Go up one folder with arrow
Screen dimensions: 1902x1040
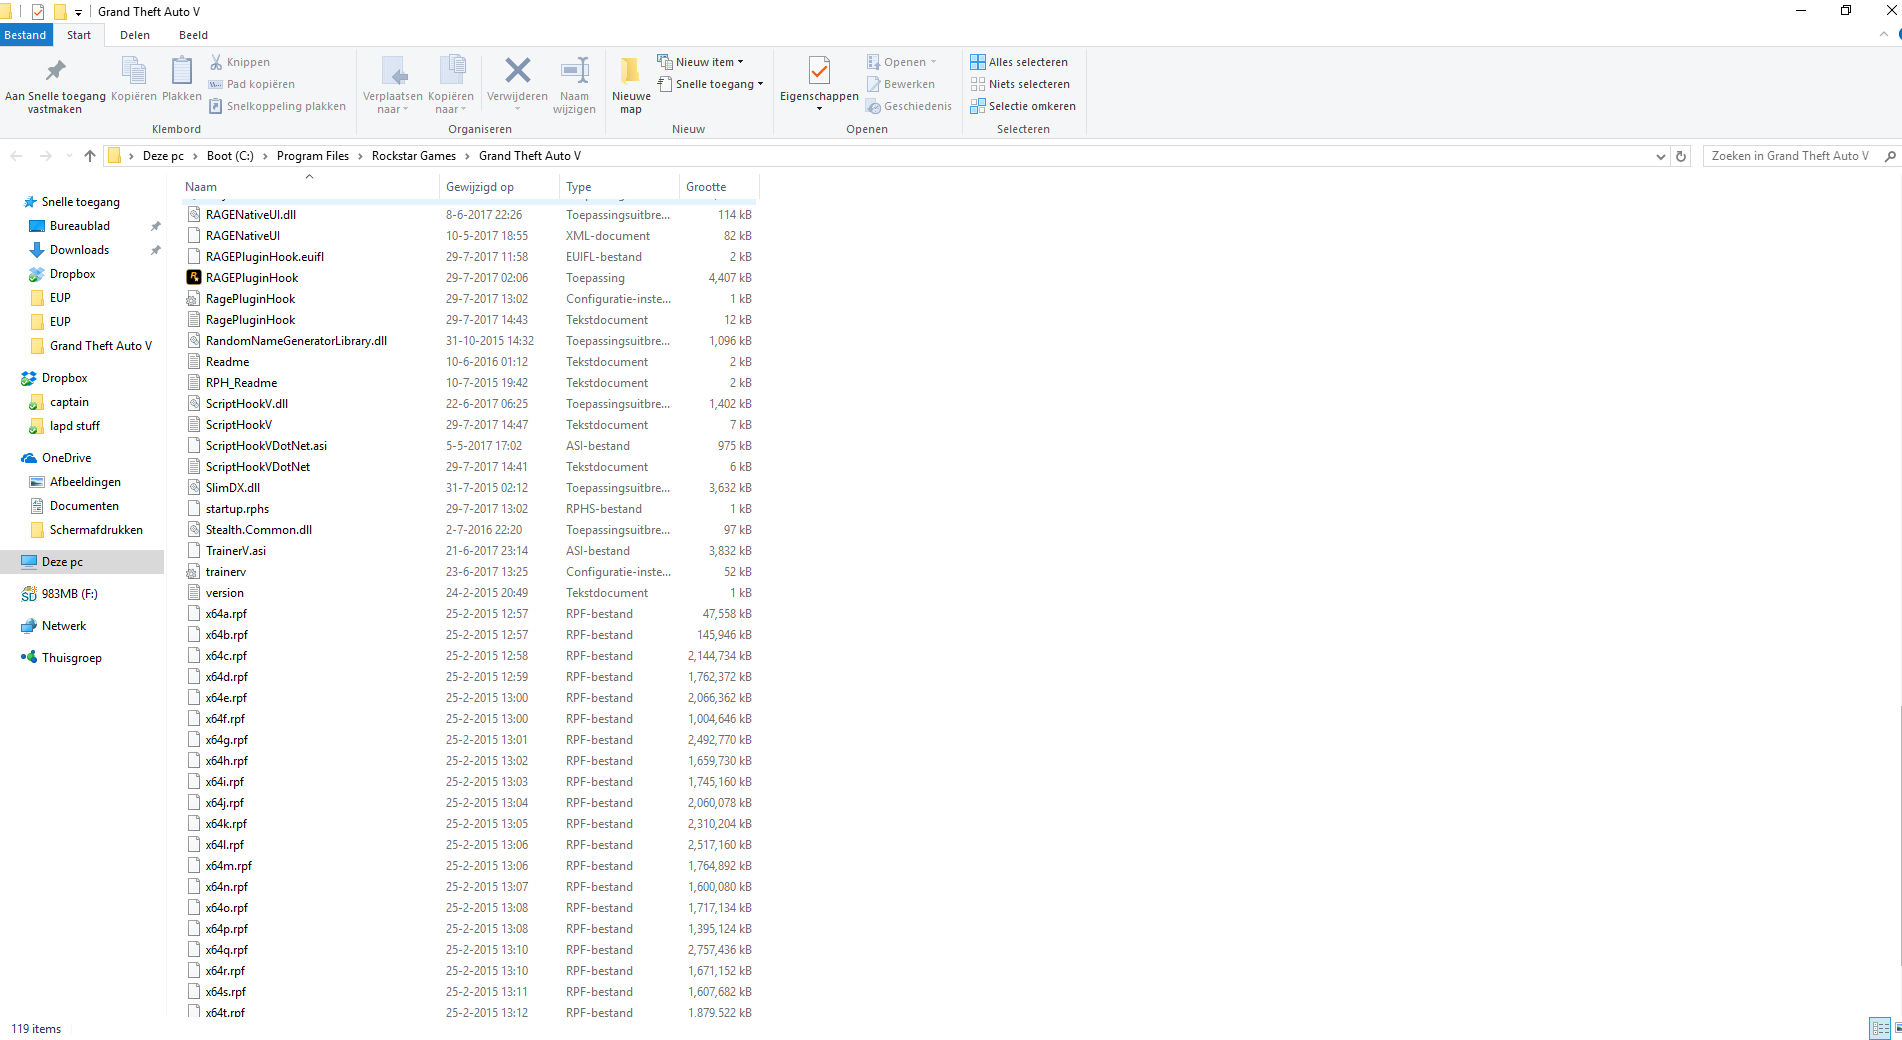tap(90, 156)
